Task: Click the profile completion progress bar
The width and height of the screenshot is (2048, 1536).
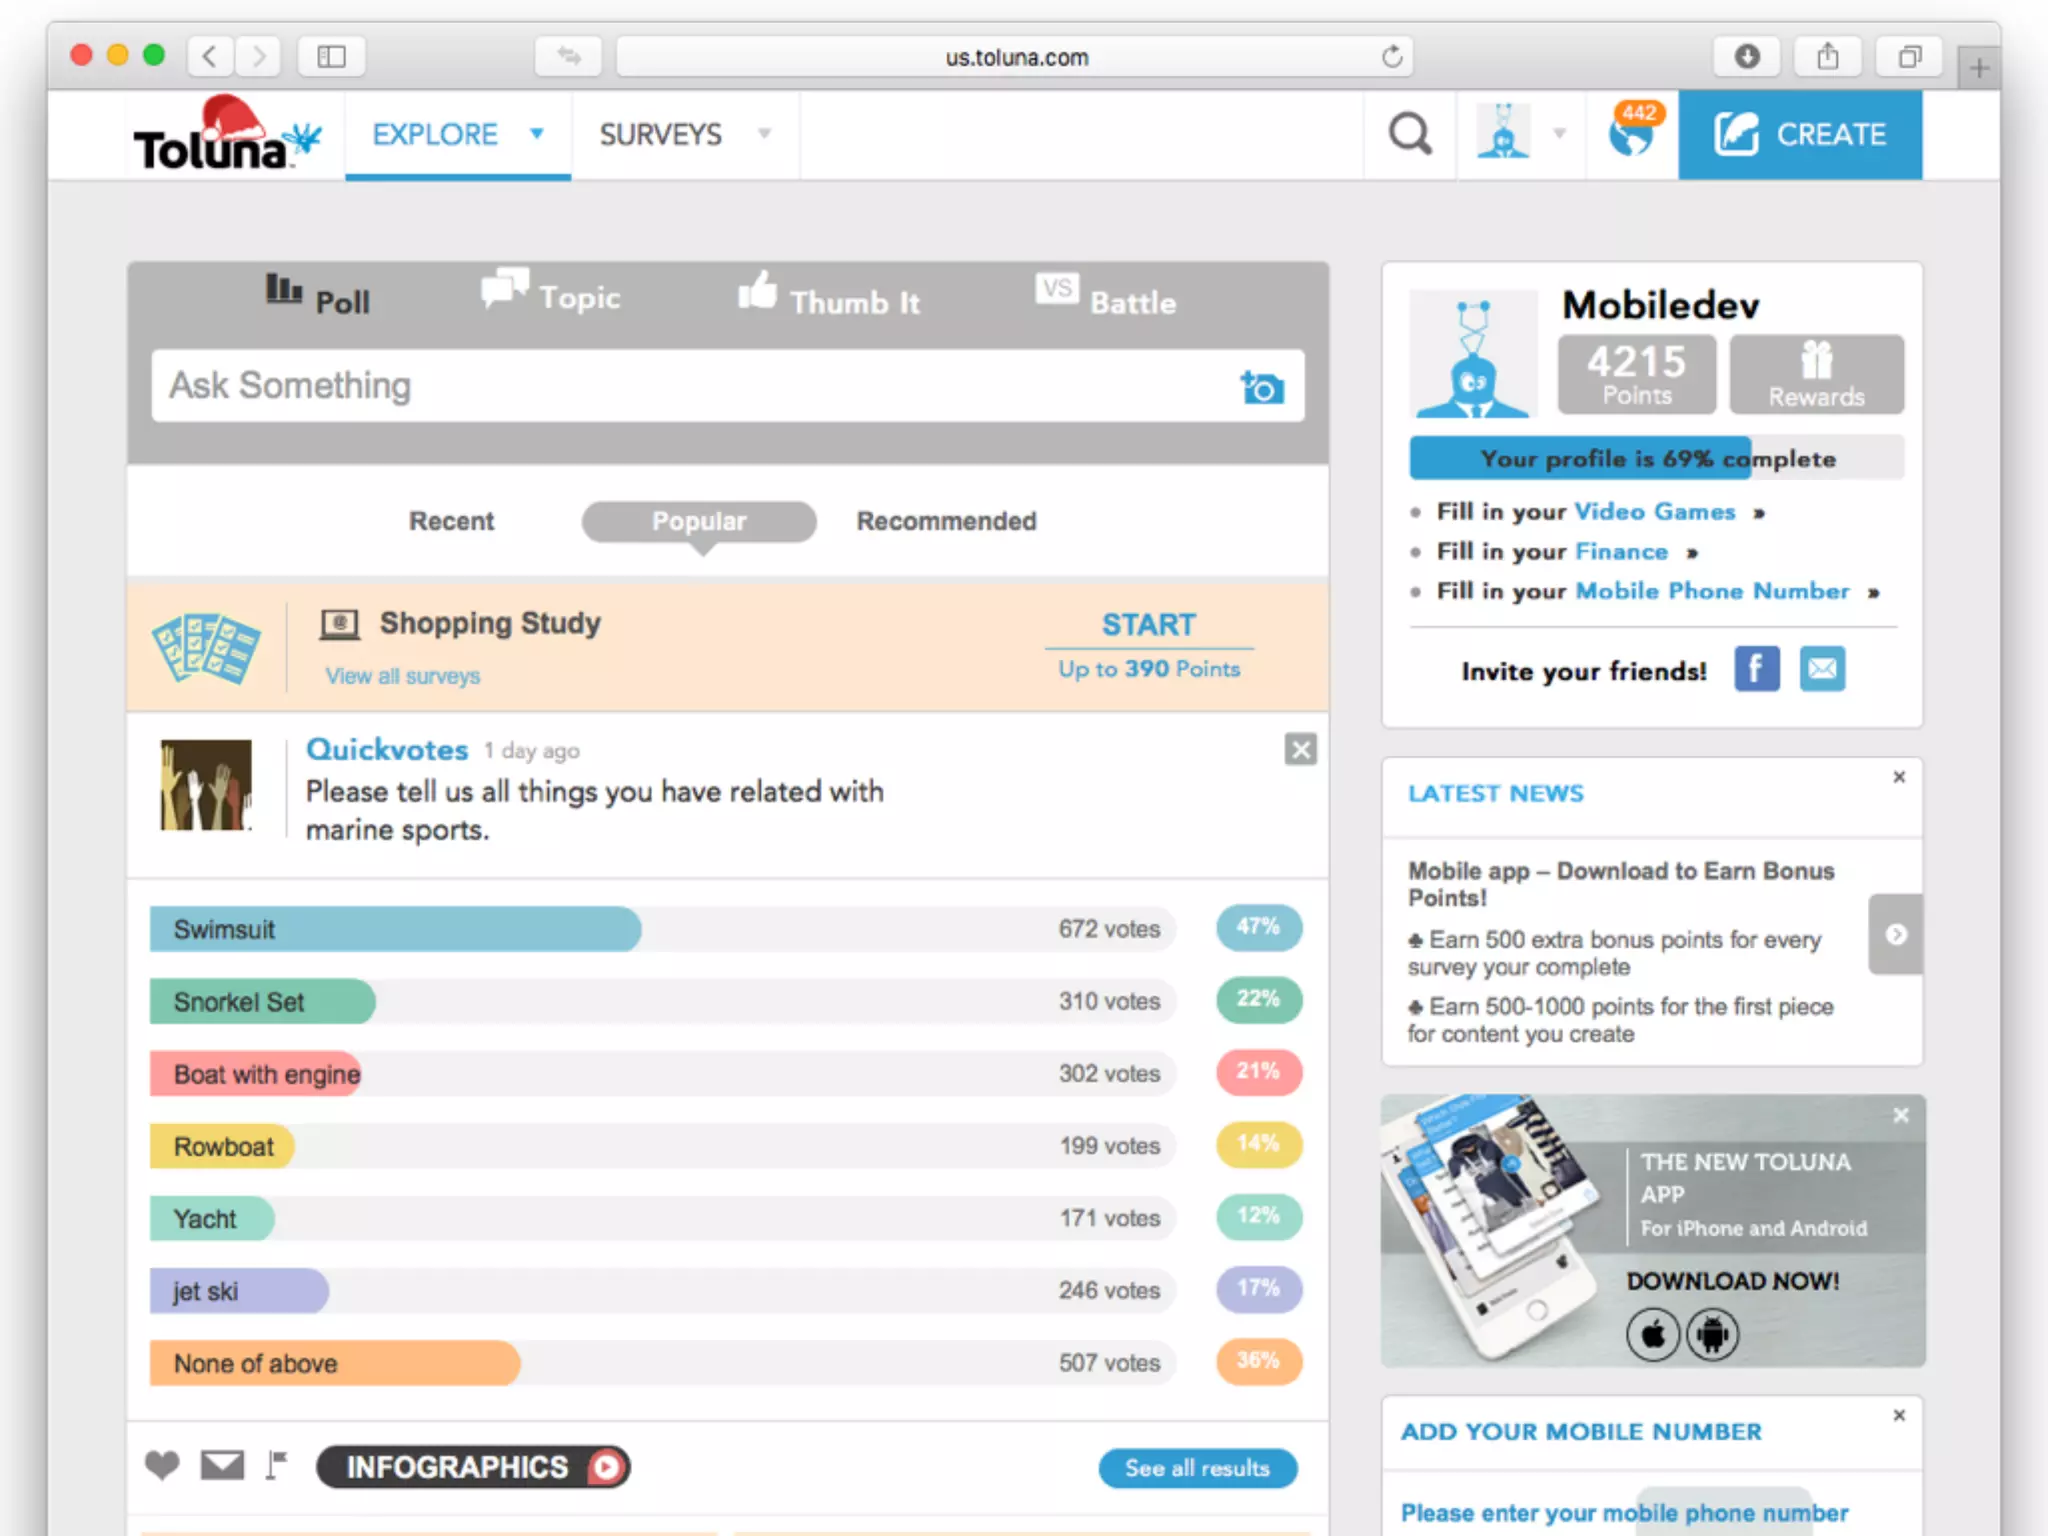Action: pos(1656,459)
